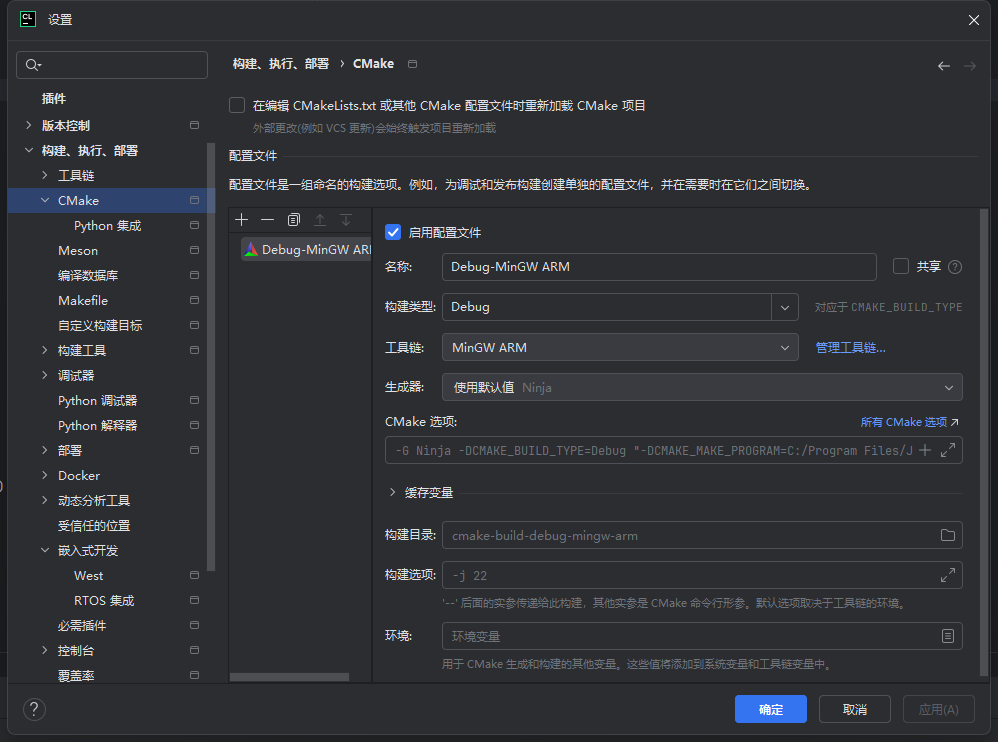Screen dimensions: 998x742
Task: Browse folder for 构建目录
Action: pos(948,535)
